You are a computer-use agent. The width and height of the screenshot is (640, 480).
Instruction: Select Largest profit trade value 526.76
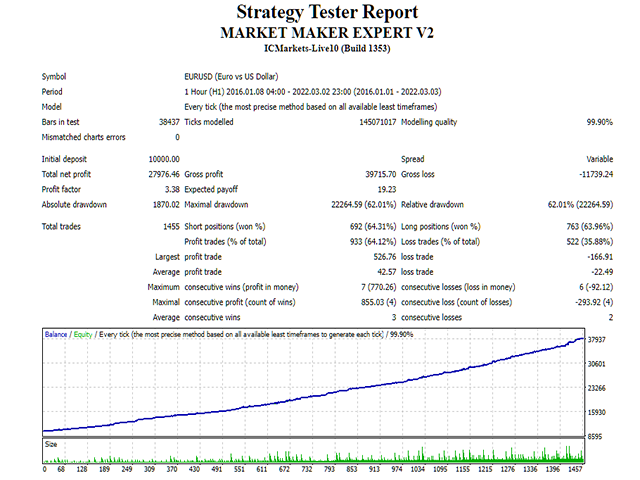(x=385, y=257)
